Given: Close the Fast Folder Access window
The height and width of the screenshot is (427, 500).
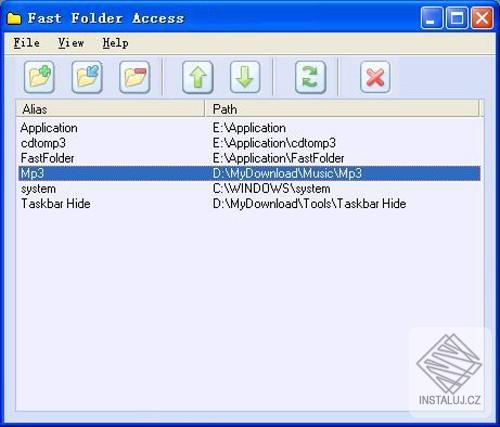Looking at the screenshot, I should coord(482,18).
